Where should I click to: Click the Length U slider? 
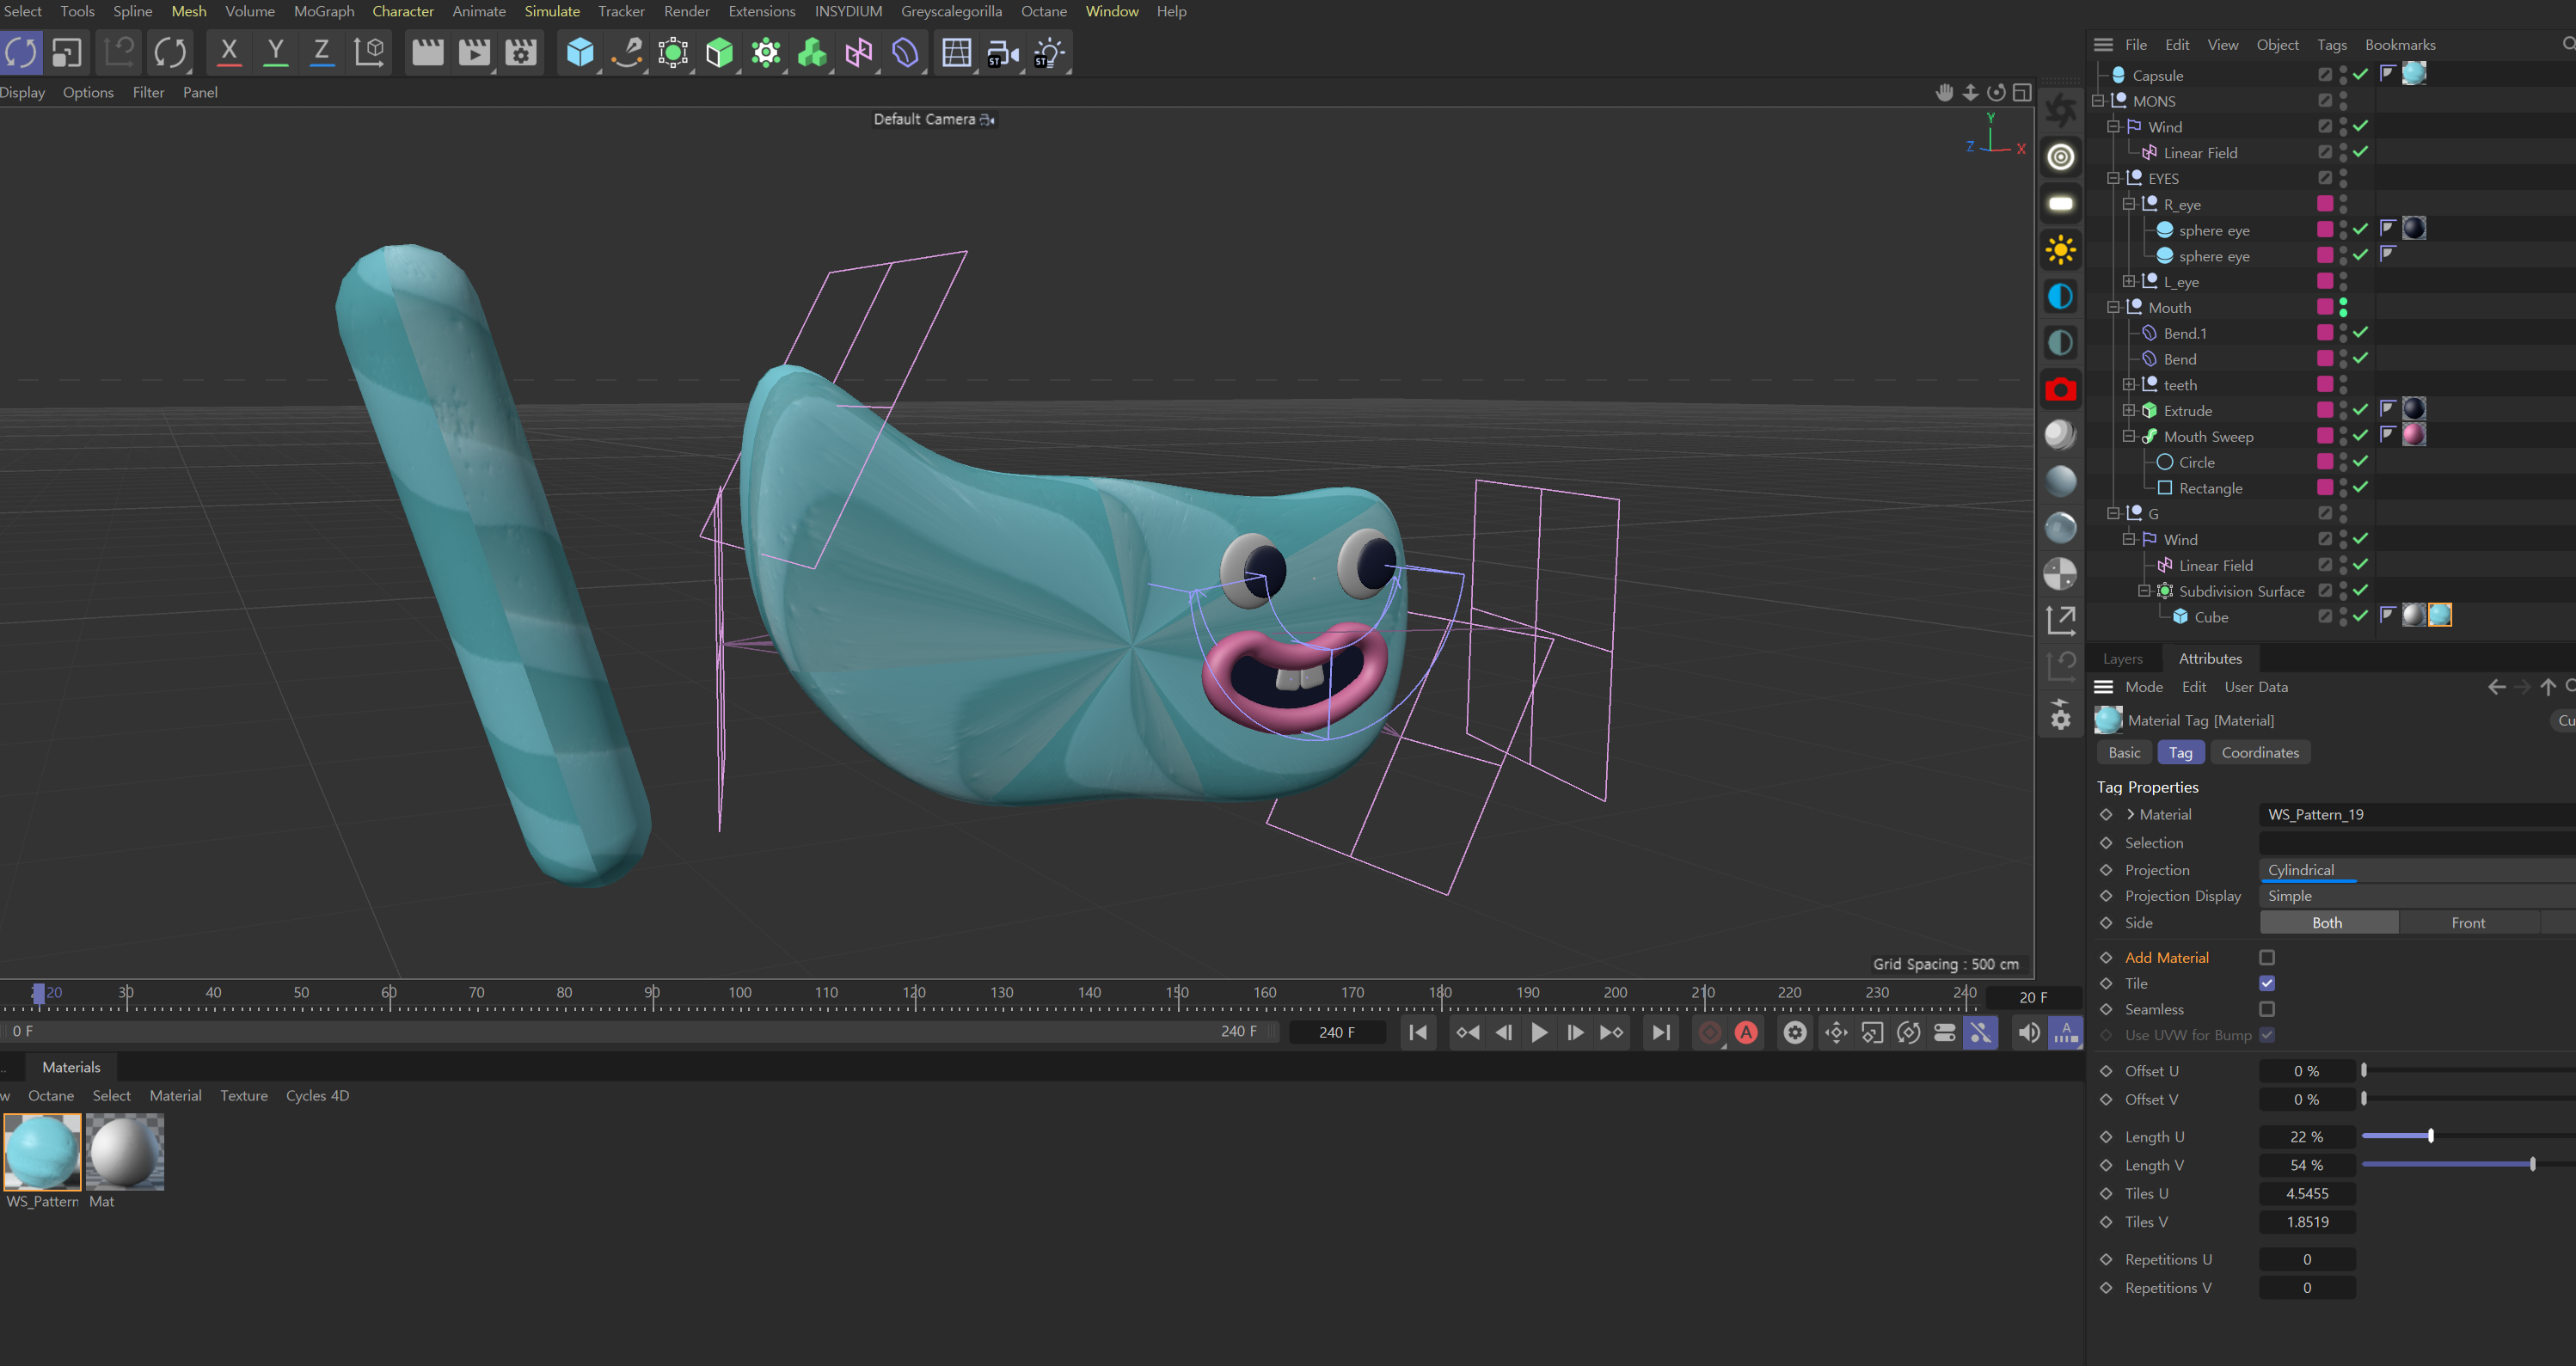(2430, 1136)
